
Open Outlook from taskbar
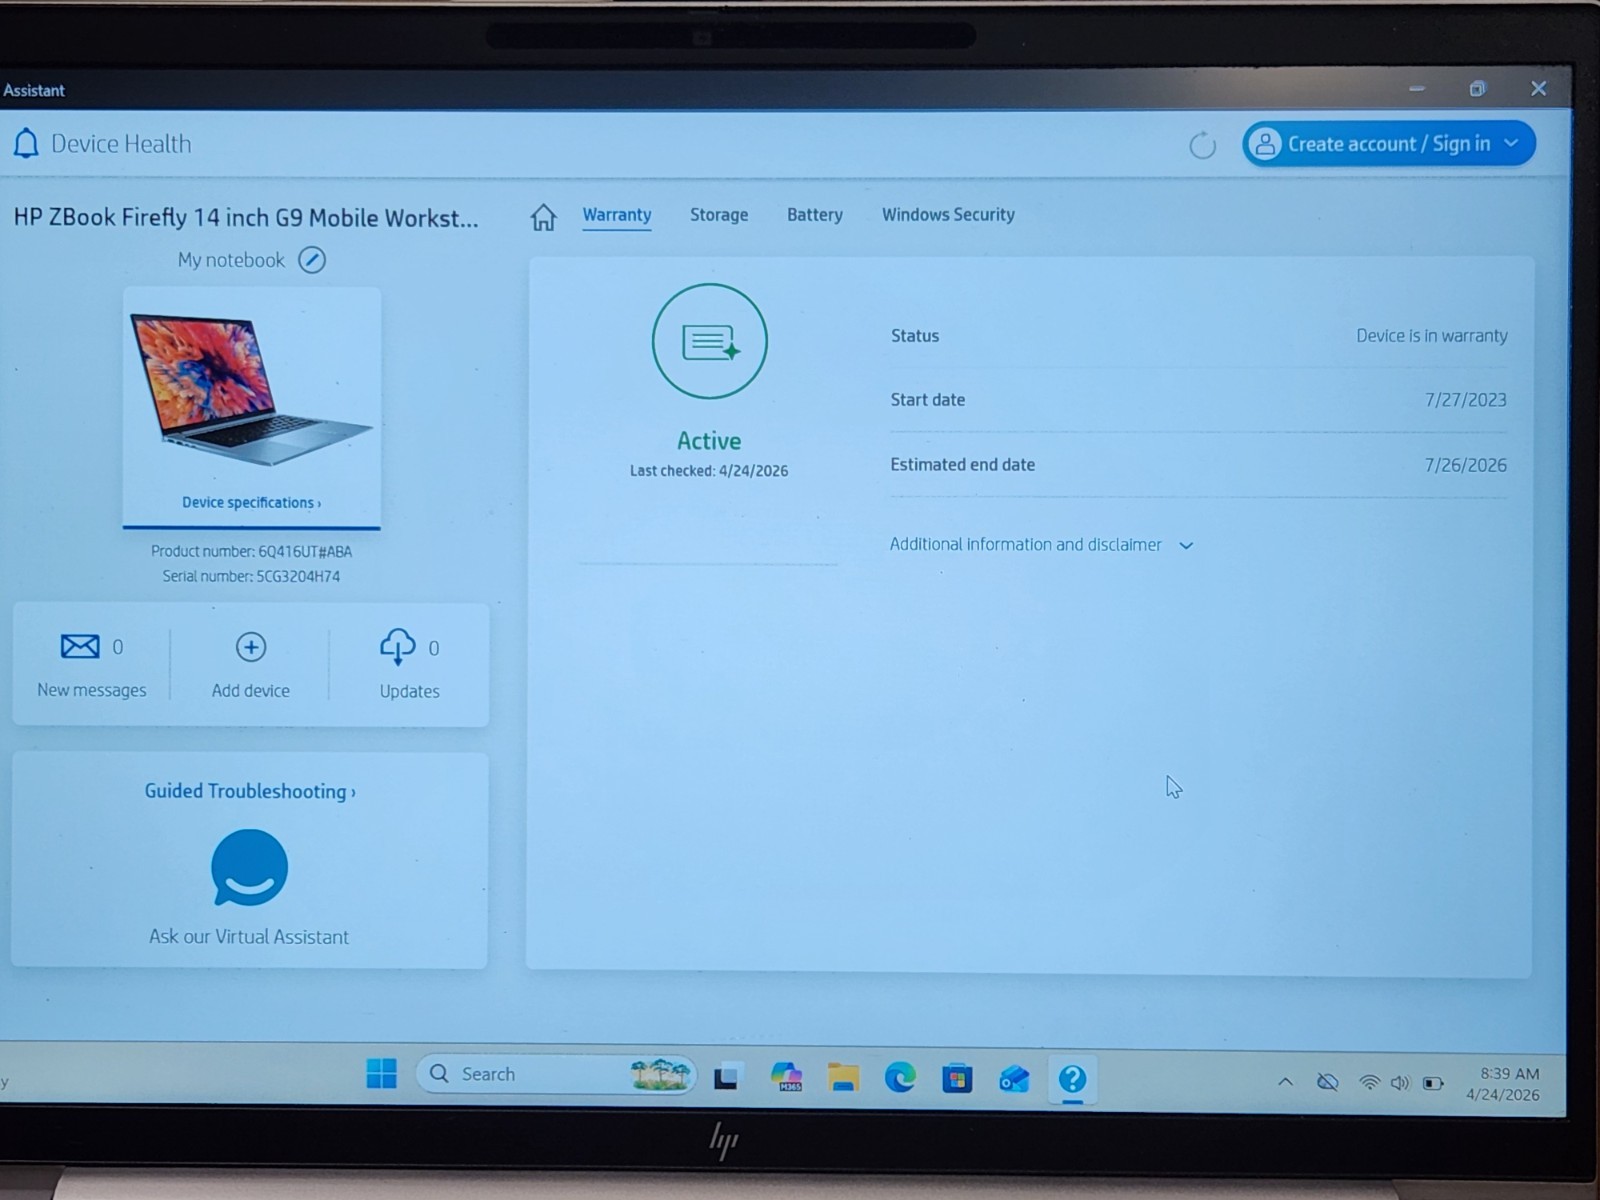click(x=1014, y=1079)
